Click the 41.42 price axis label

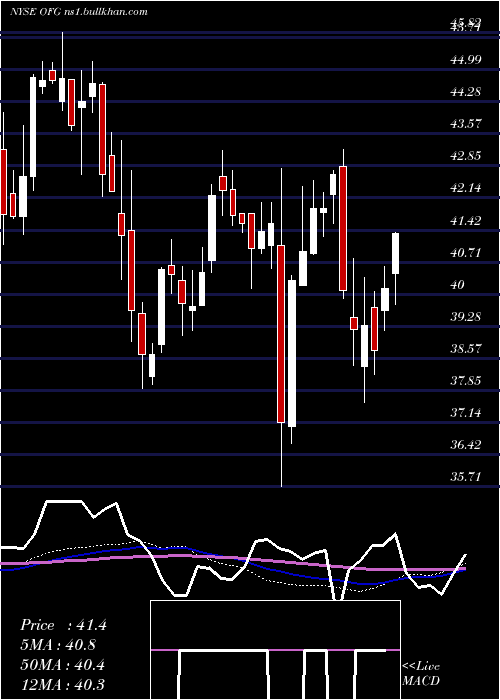pyautogui.click(x=466, y=220)
